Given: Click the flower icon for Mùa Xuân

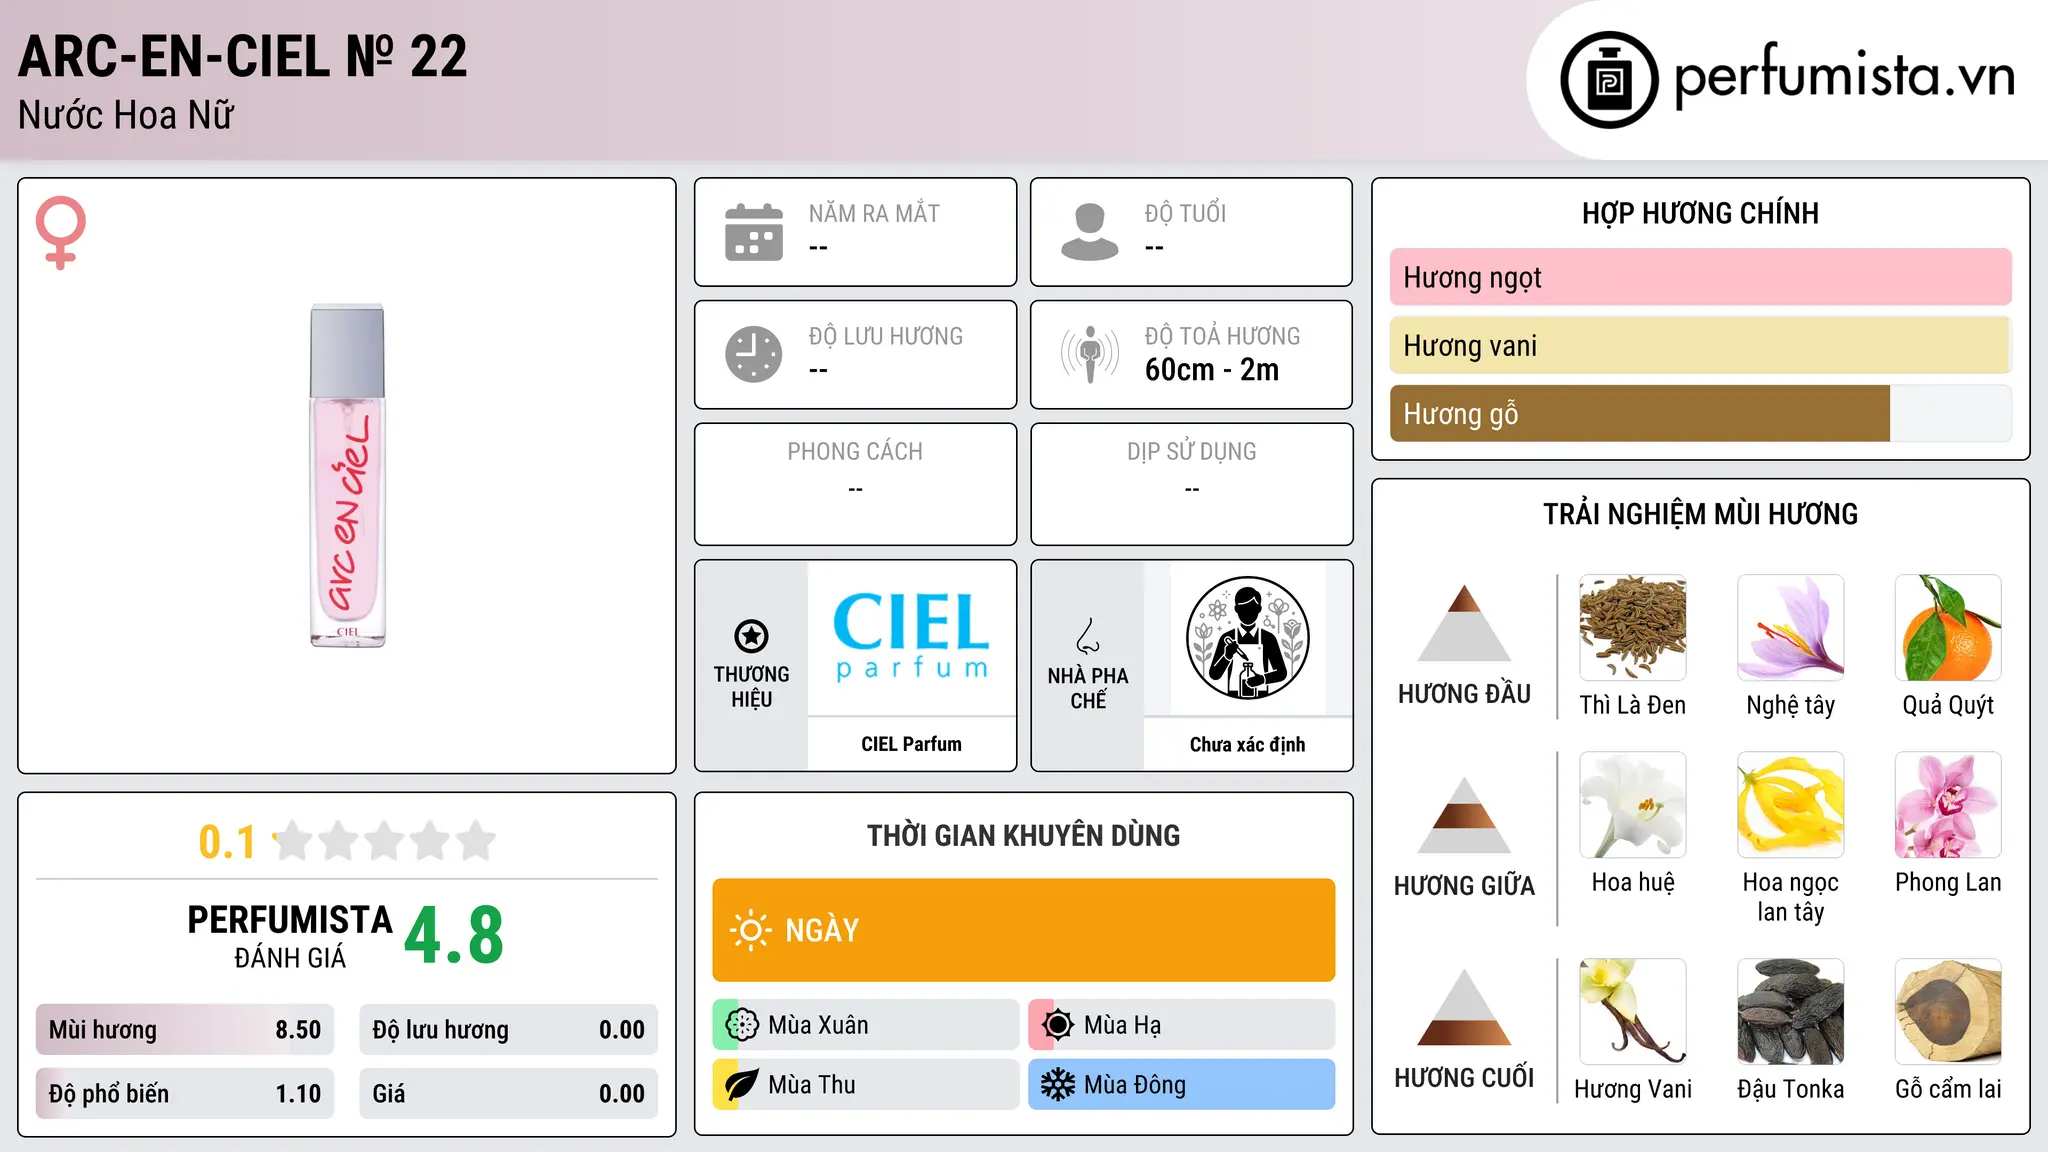Looking at the screenshot, I should click(x=742, y=1025).
